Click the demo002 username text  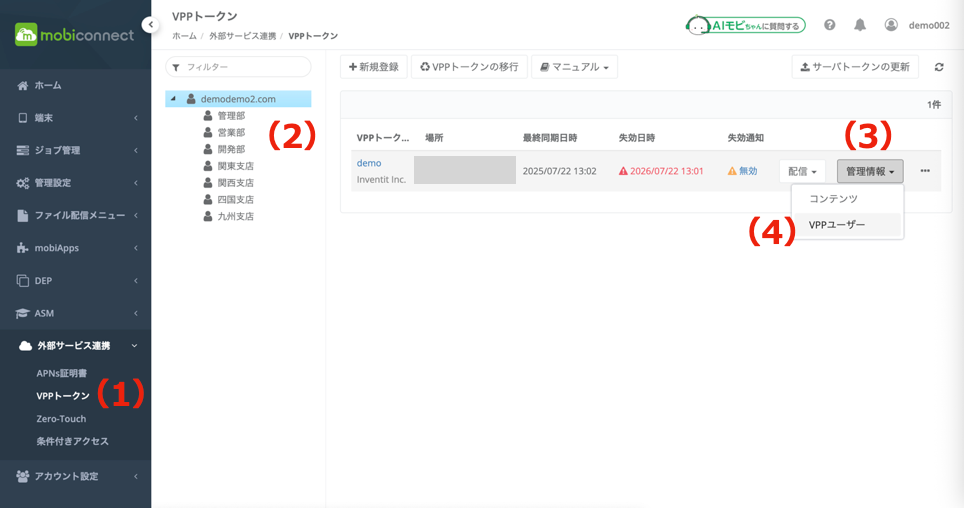pyautogui.click(x=929, y=25)
